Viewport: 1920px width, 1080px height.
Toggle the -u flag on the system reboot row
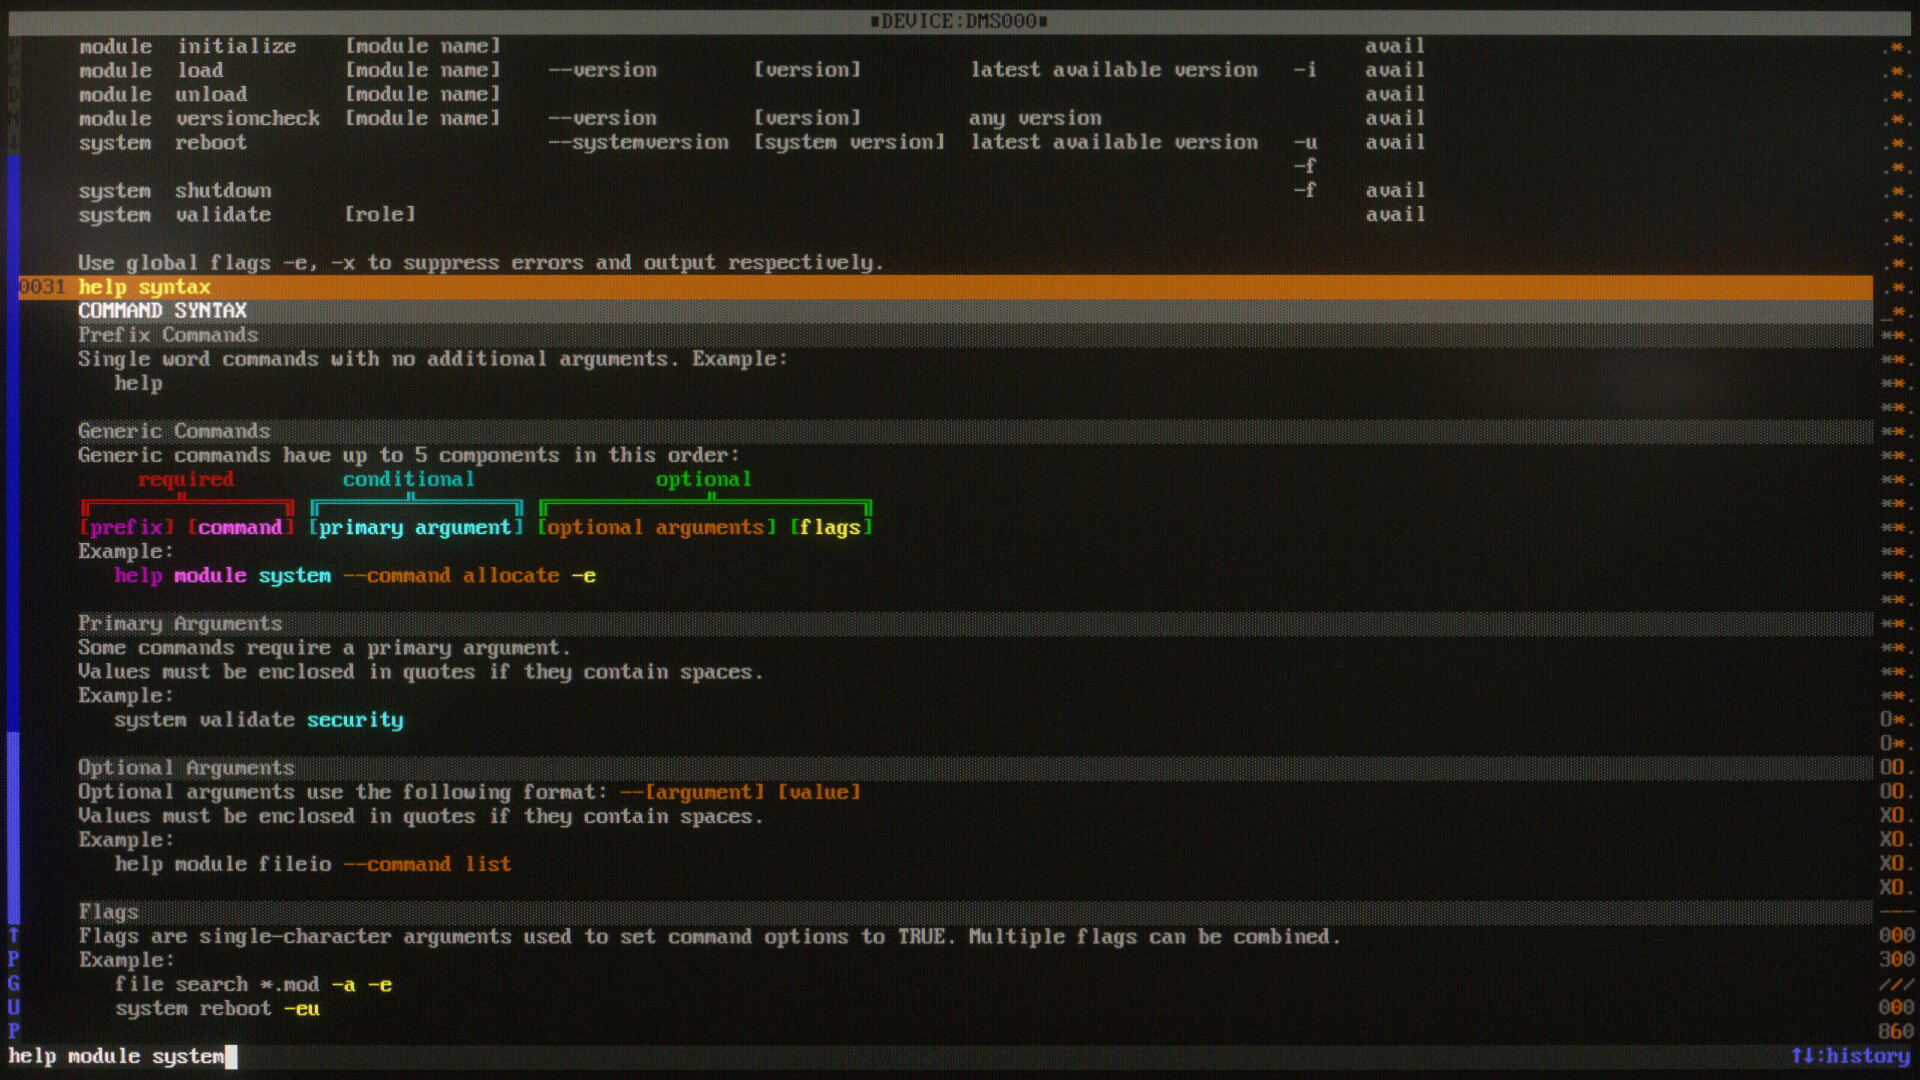pyautogui.click(x=1307, y=142)
